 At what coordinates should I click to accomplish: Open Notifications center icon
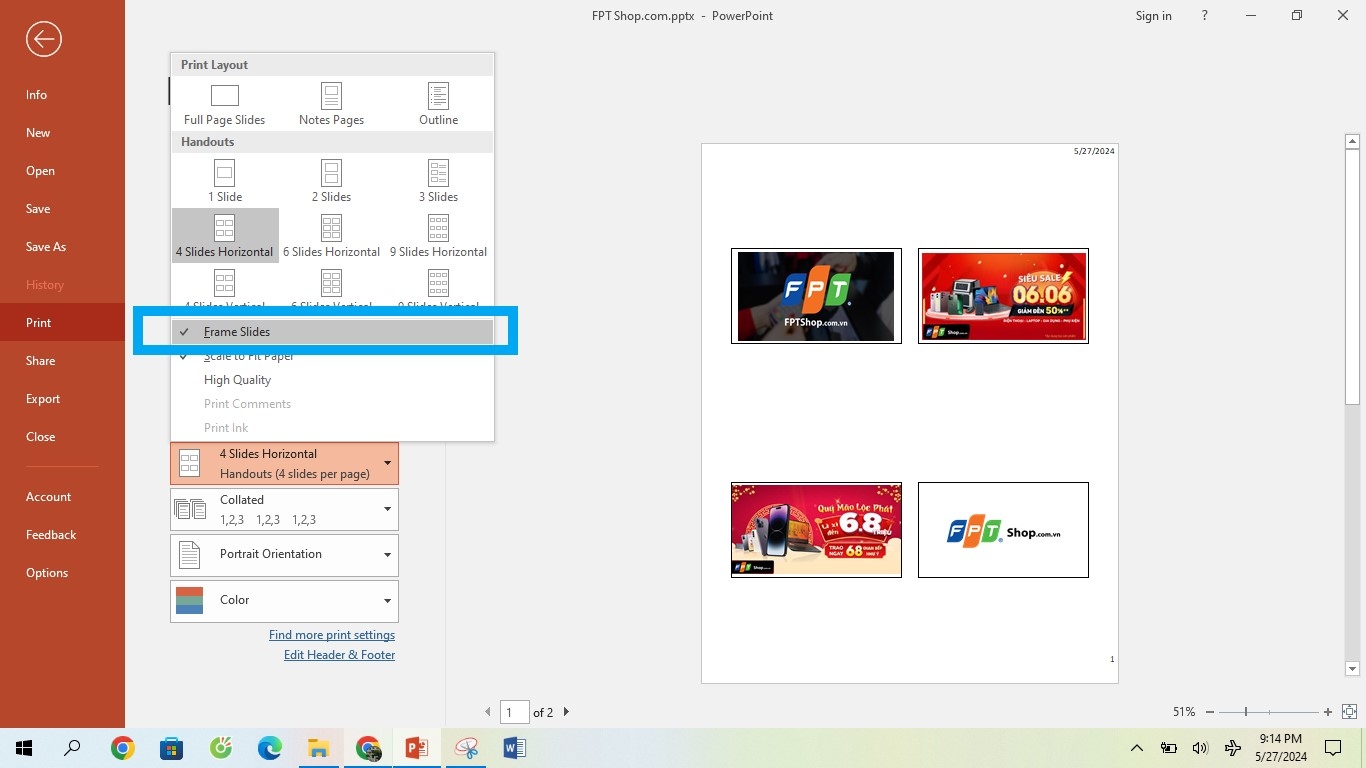(x=1333, y=748)
